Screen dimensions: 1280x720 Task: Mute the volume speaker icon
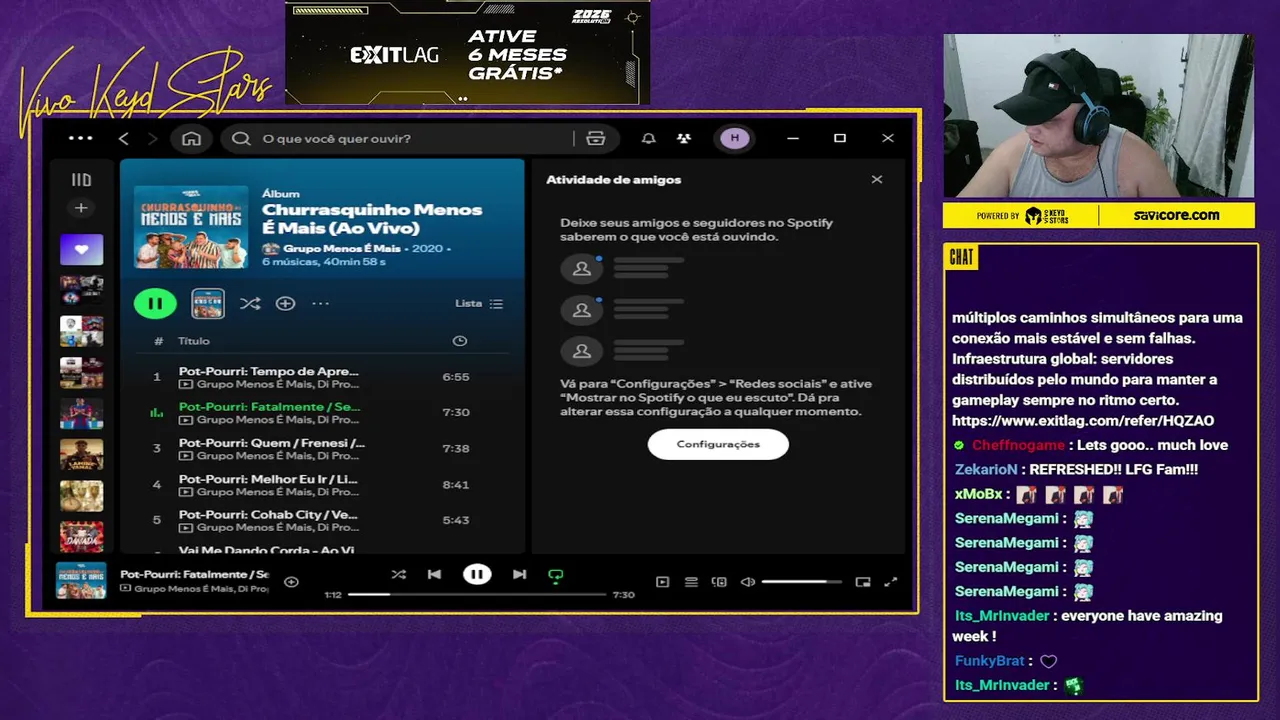[747, 582]
